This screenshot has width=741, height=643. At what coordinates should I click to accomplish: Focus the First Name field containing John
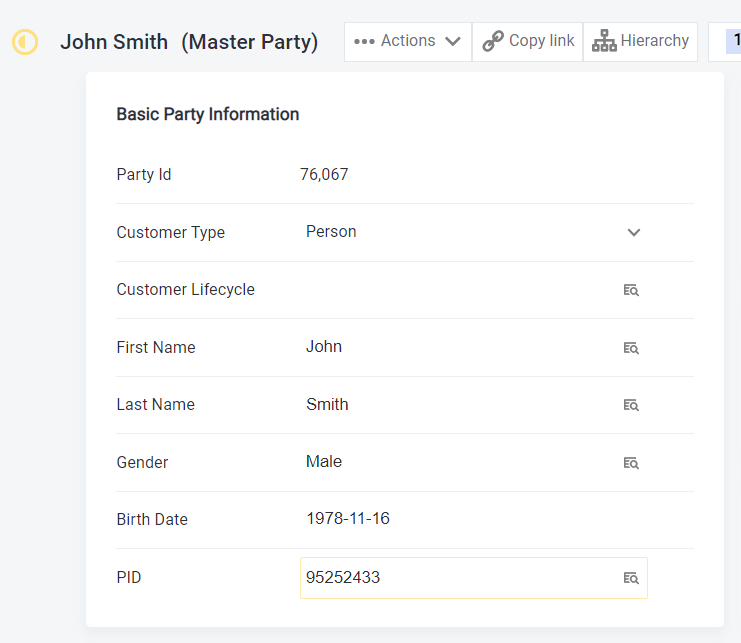click(x=450, y=347)
